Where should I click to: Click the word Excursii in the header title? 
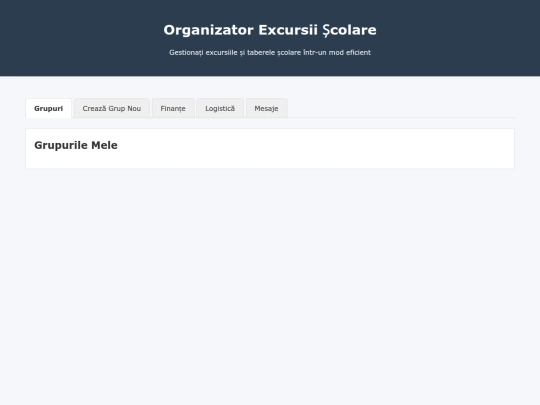click(x=288, y=30)
